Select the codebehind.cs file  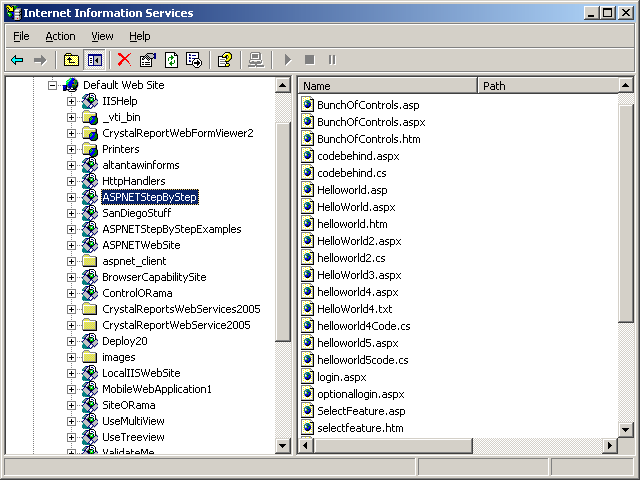tap(350, 173)
